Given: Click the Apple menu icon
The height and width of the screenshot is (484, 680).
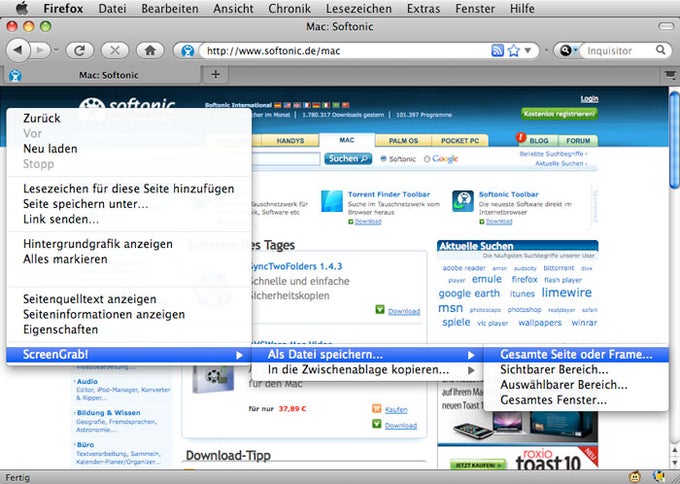Looking at the screenshot, I should point(22,8).
